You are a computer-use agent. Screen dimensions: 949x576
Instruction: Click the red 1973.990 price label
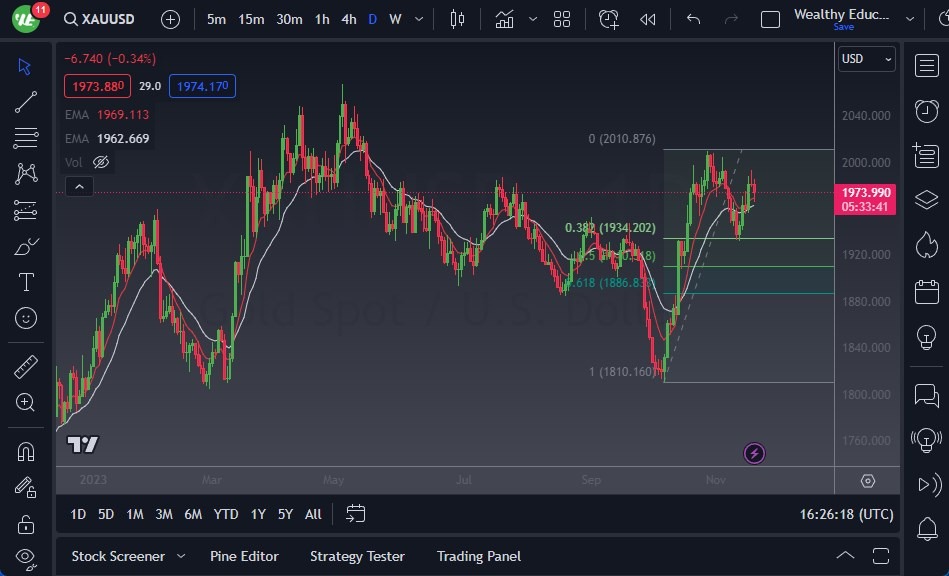coord(866,193)
